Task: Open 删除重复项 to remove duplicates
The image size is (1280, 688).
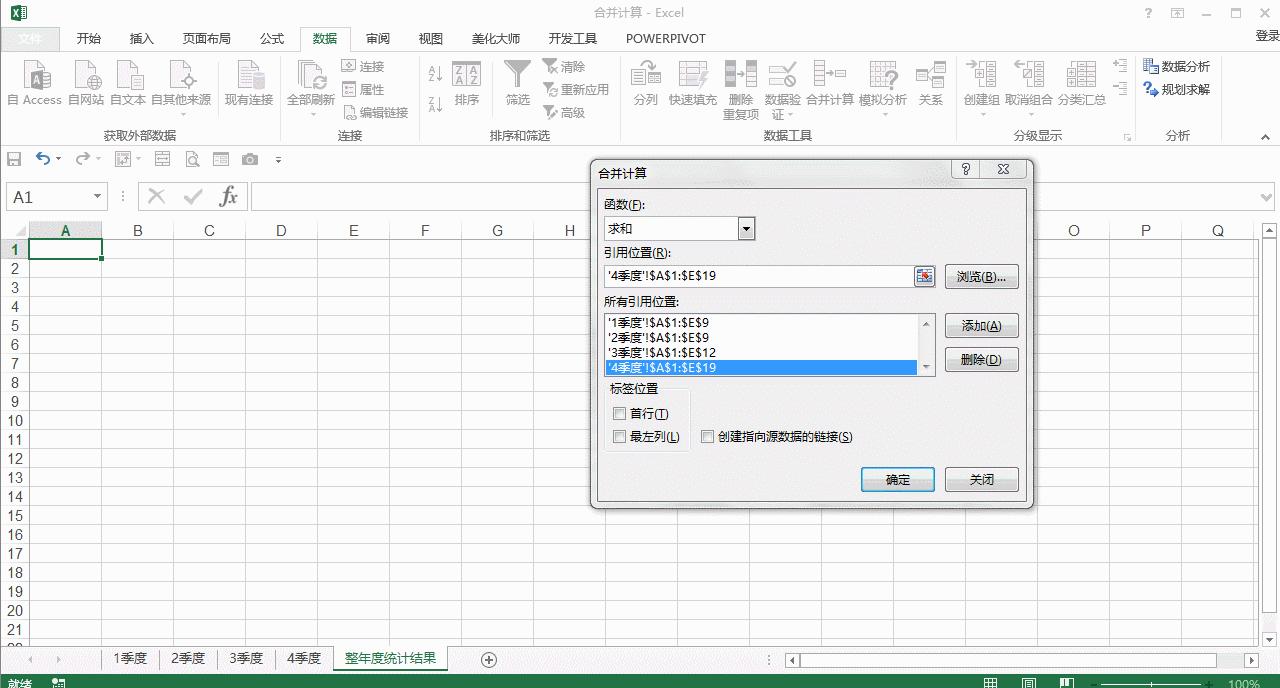Action: pos(740,80)
